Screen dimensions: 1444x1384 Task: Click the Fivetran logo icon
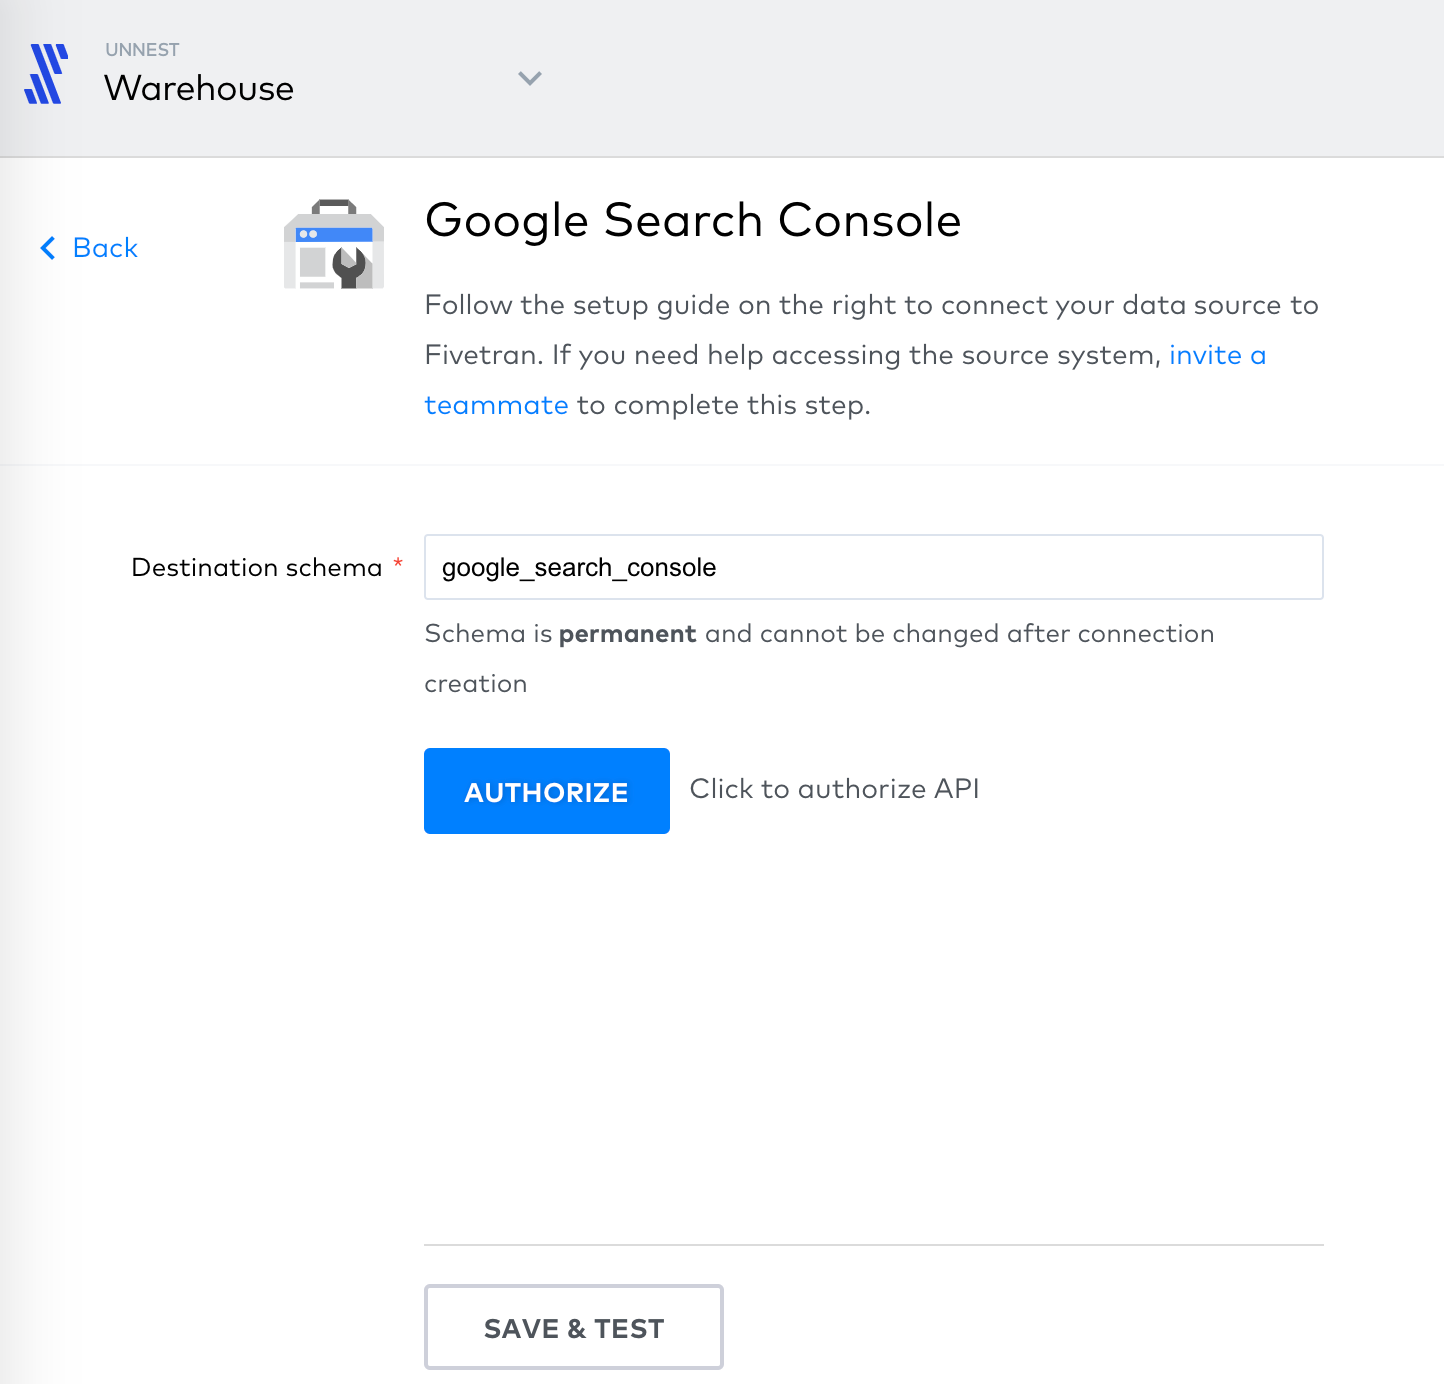point(46,73)
